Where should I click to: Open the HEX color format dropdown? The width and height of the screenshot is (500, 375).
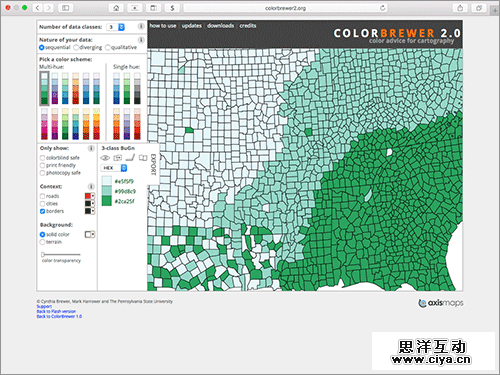pos(114,168)
